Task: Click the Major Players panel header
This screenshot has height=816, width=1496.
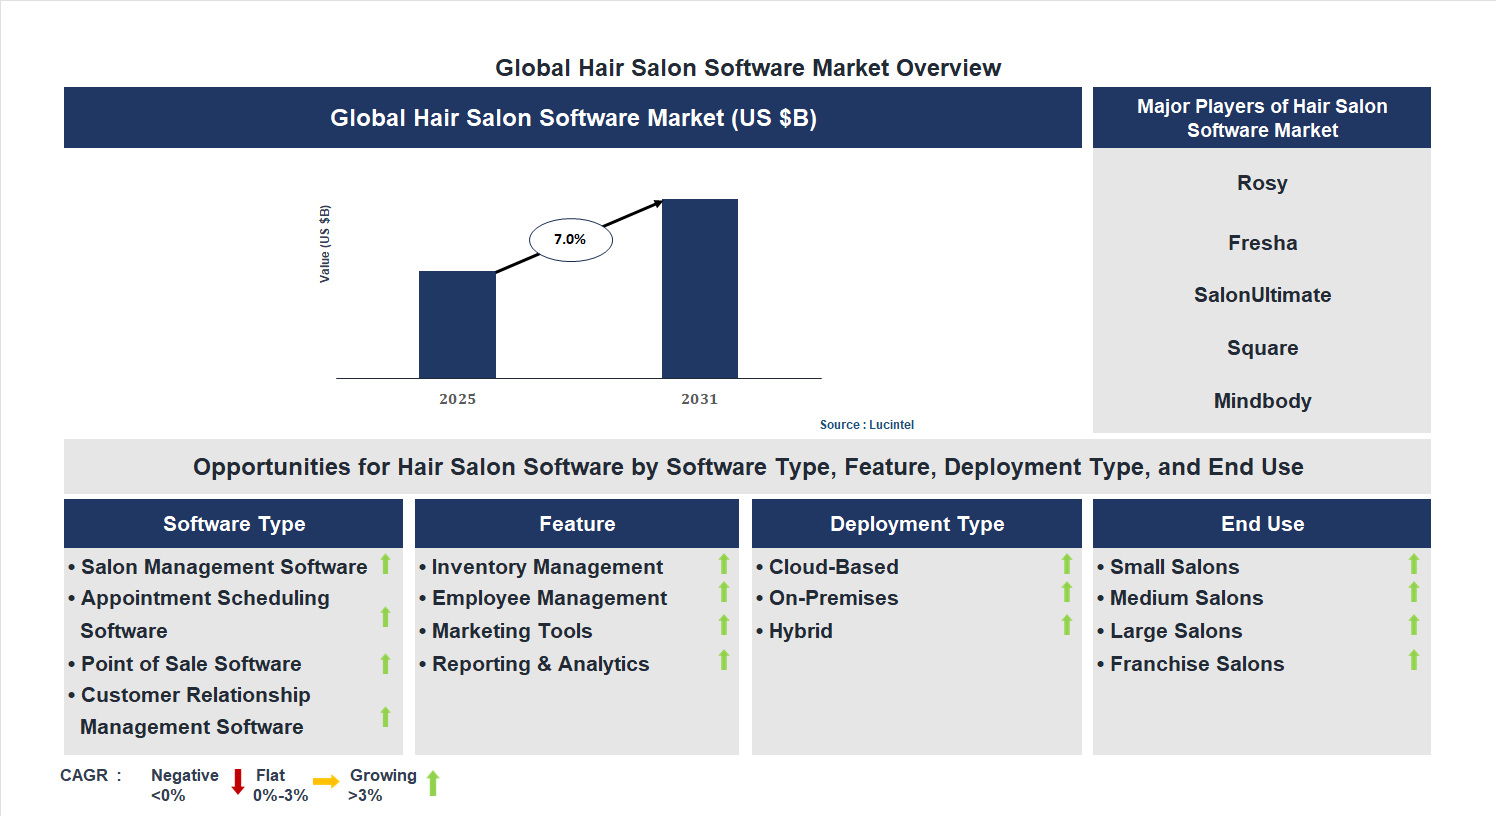Action: coord(1261,117)
